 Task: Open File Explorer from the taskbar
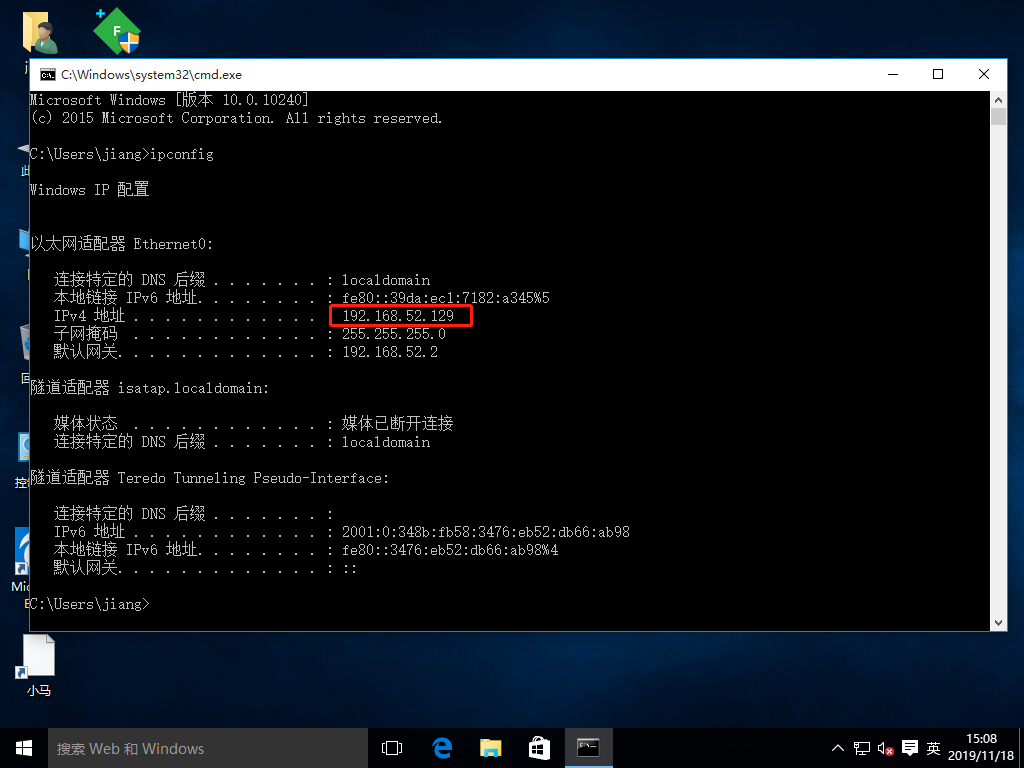(490, 748)
